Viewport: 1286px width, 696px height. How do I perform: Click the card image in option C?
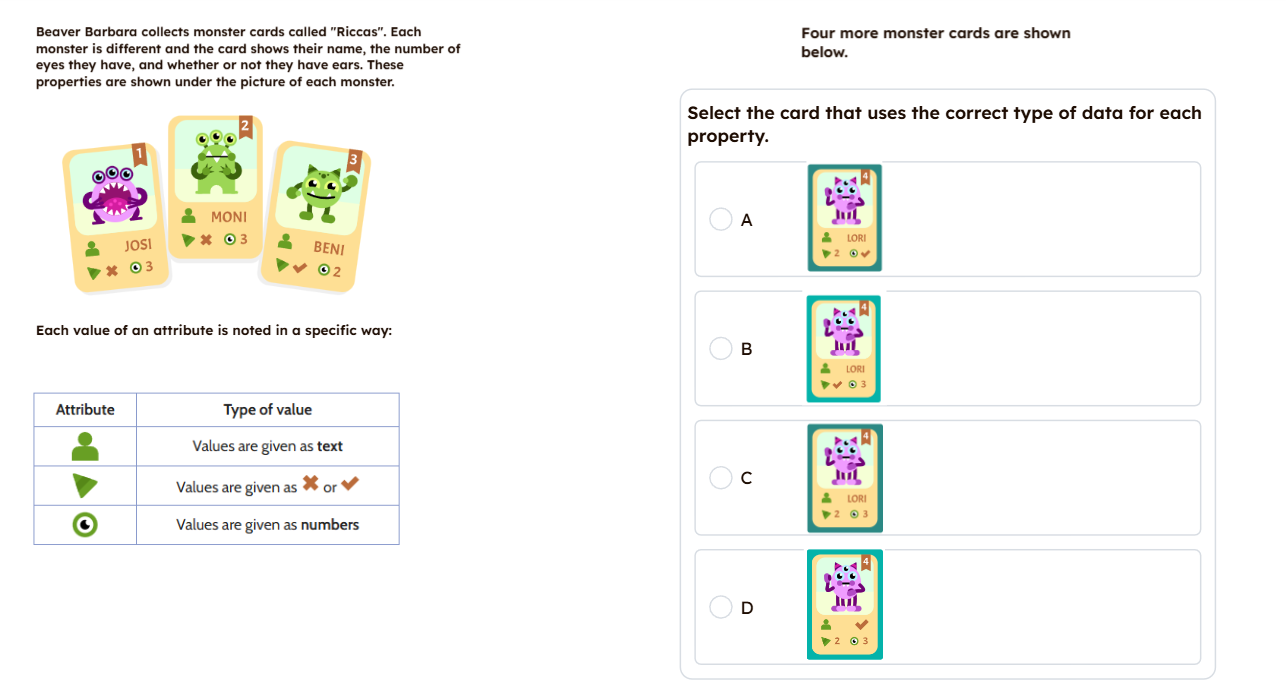click(x=845, y=478)
